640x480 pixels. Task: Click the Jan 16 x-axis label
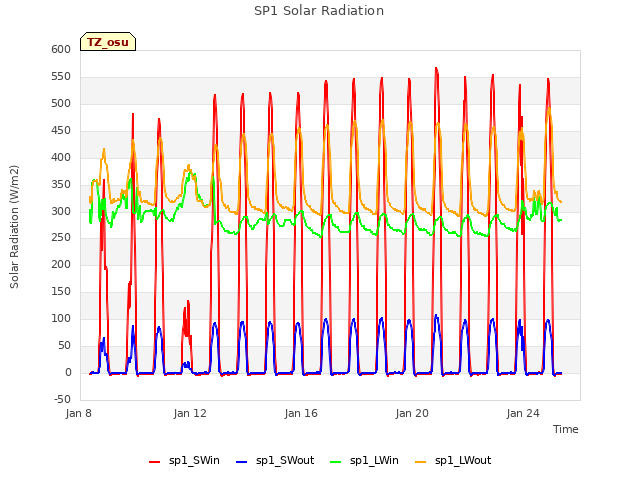(301, 413)
